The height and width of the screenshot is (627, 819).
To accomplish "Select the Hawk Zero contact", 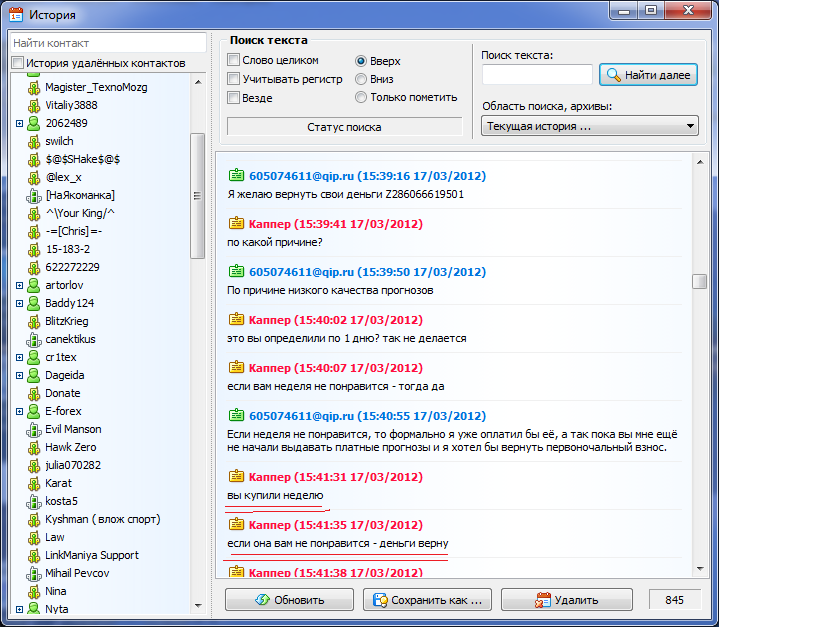I will (71, 447).
